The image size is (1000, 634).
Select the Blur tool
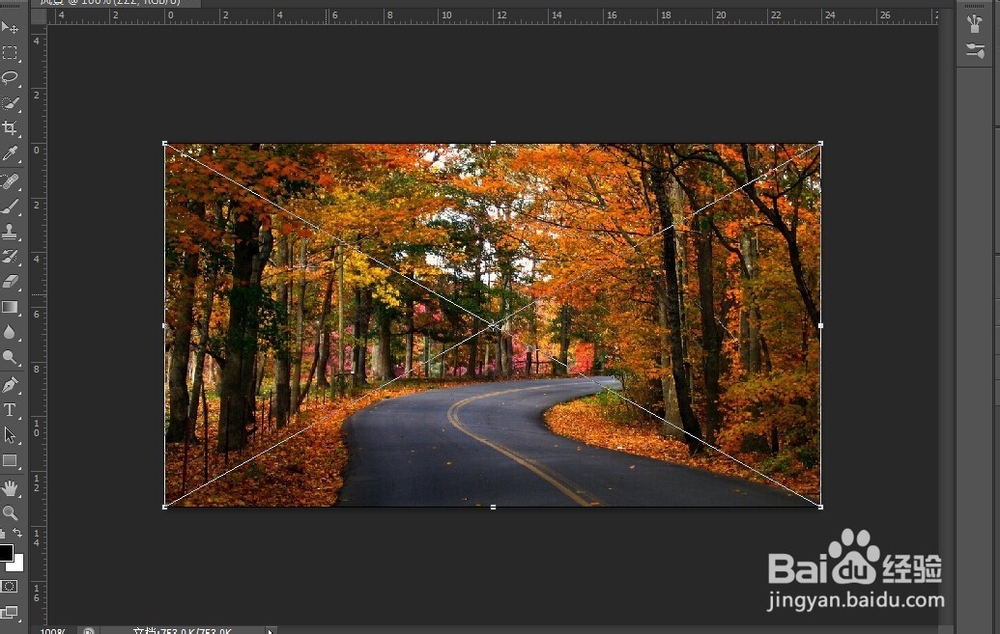click(10, 332)
